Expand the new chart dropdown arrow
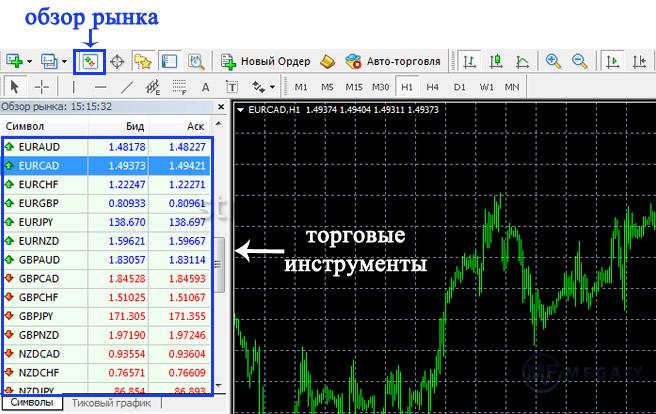Screen dimensions: 656x414 point(30,61)
